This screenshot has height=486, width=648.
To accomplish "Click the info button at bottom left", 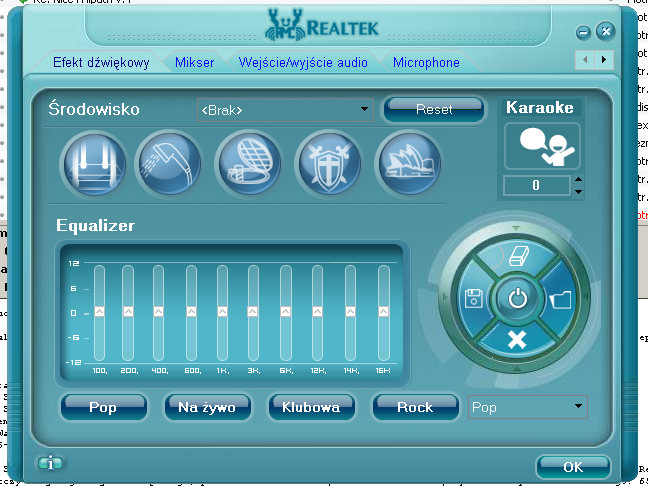I will click(x=48, y=463).
